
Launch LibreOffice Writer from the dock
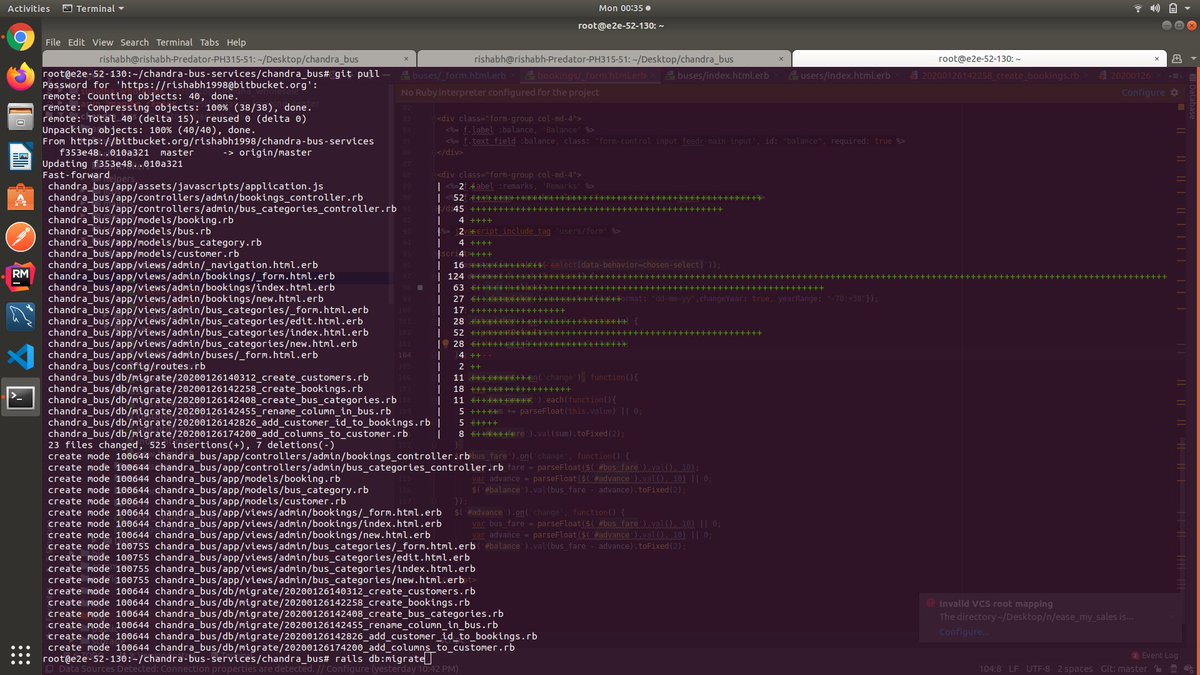point(19,157)
